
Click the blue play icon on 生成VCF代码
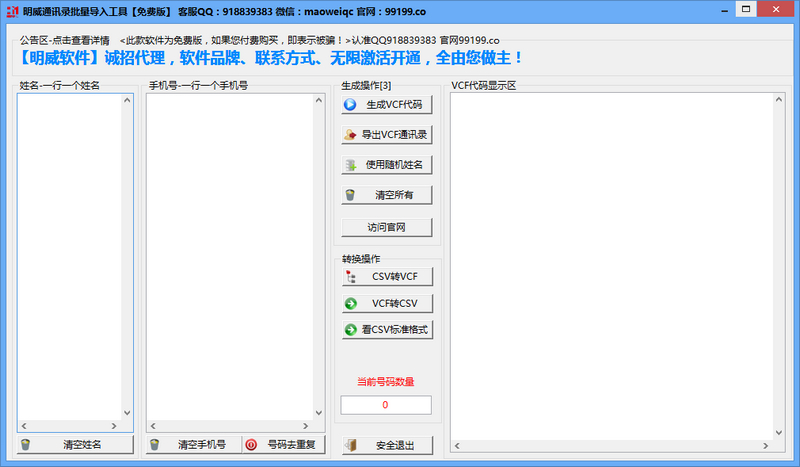point(350,105)
